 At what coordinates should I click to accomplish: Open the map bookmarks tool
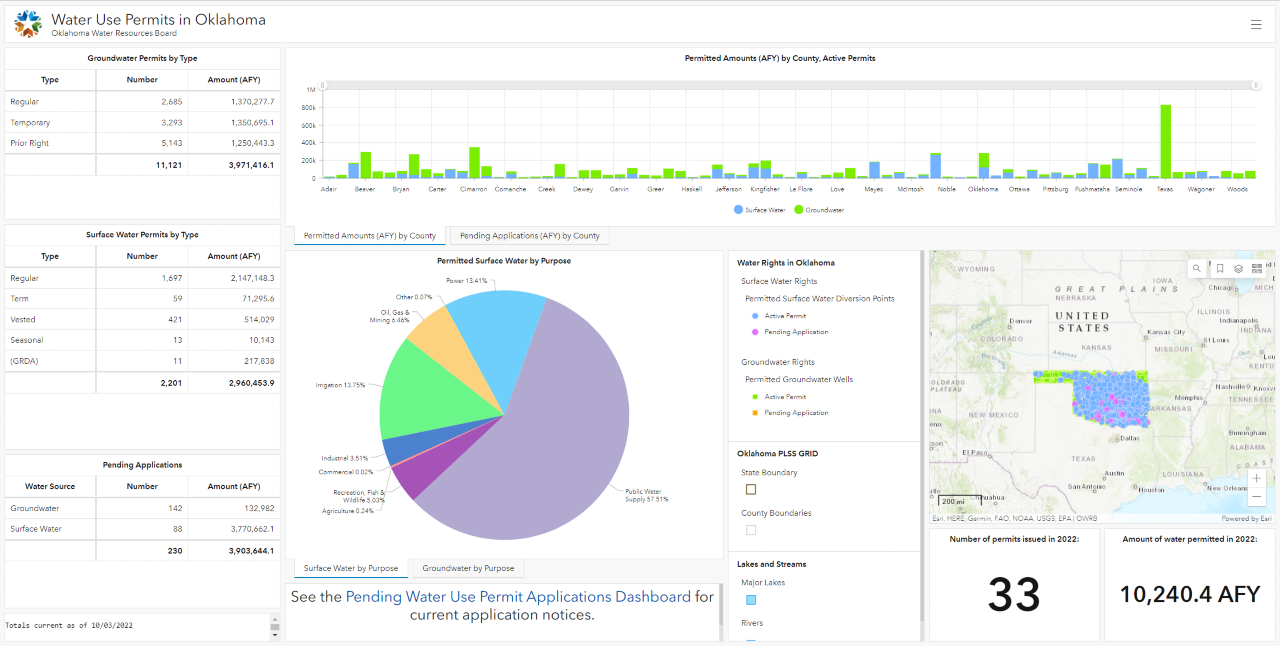tap(1219, 269)
